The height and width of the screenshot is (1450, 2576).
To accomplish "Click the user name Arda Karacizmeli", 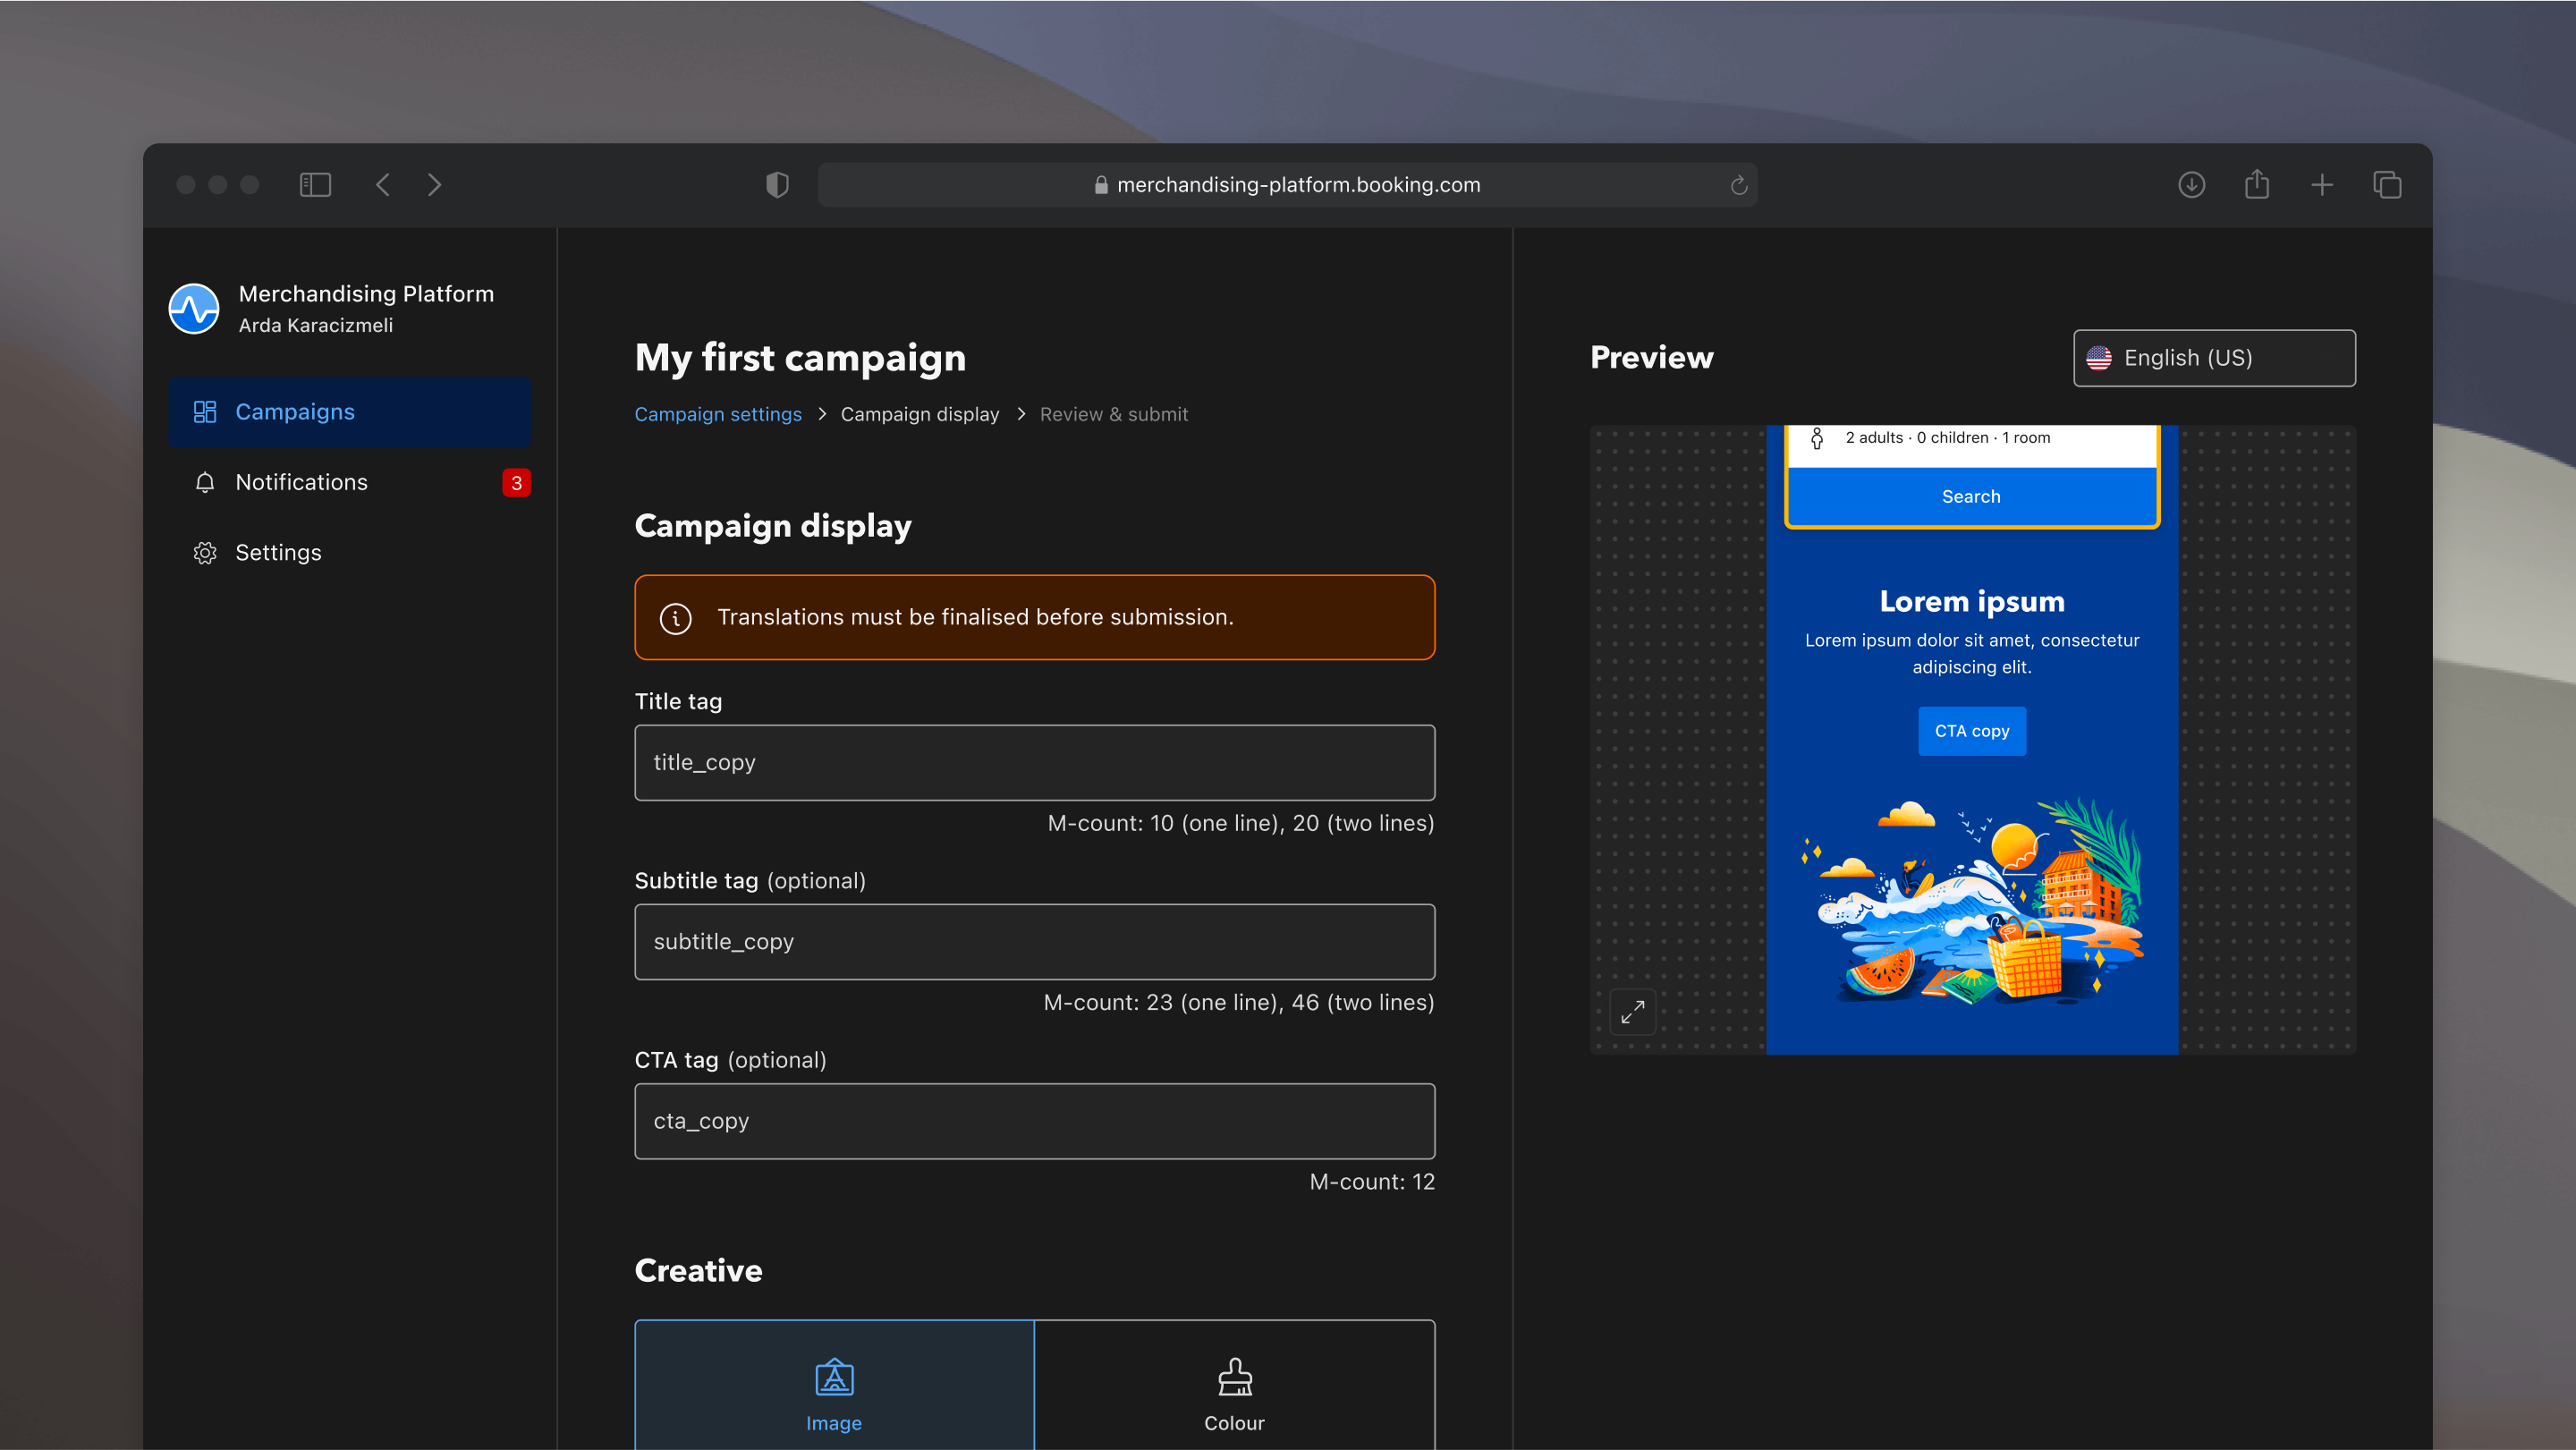I will (x=316, y=326).
